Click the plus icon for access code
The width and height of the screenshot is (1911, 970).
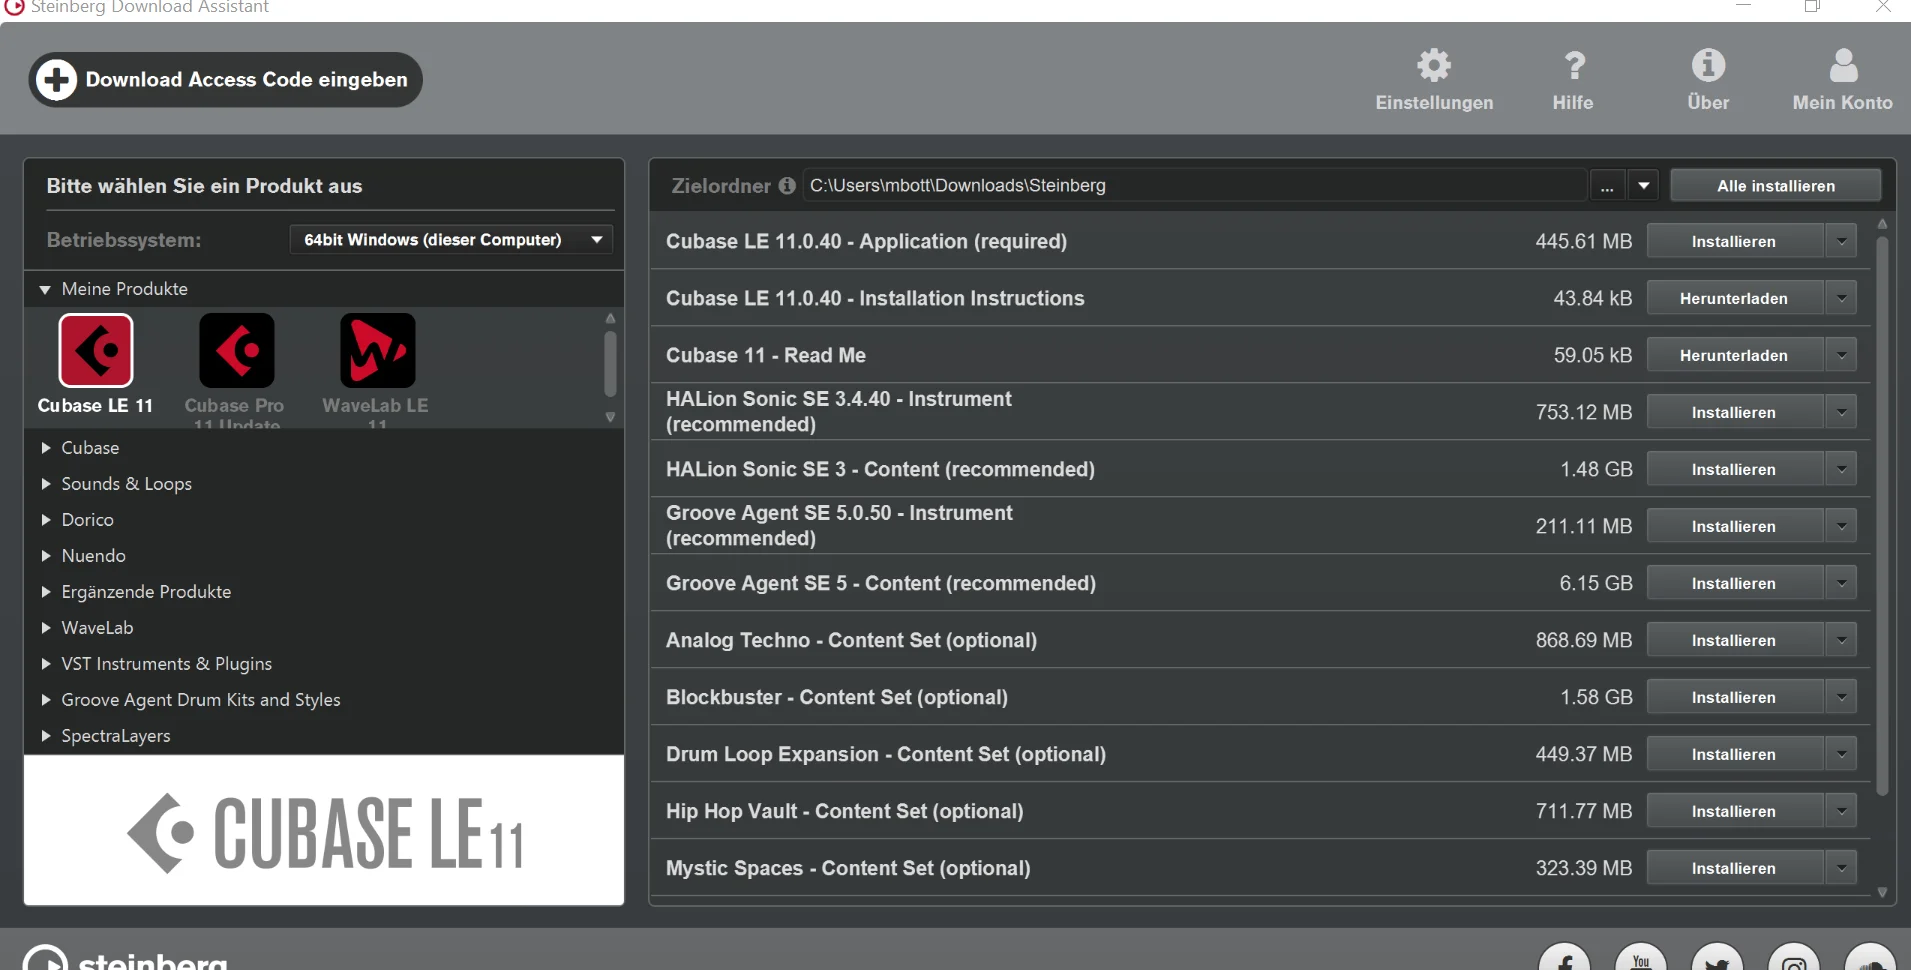pos(57,79)
